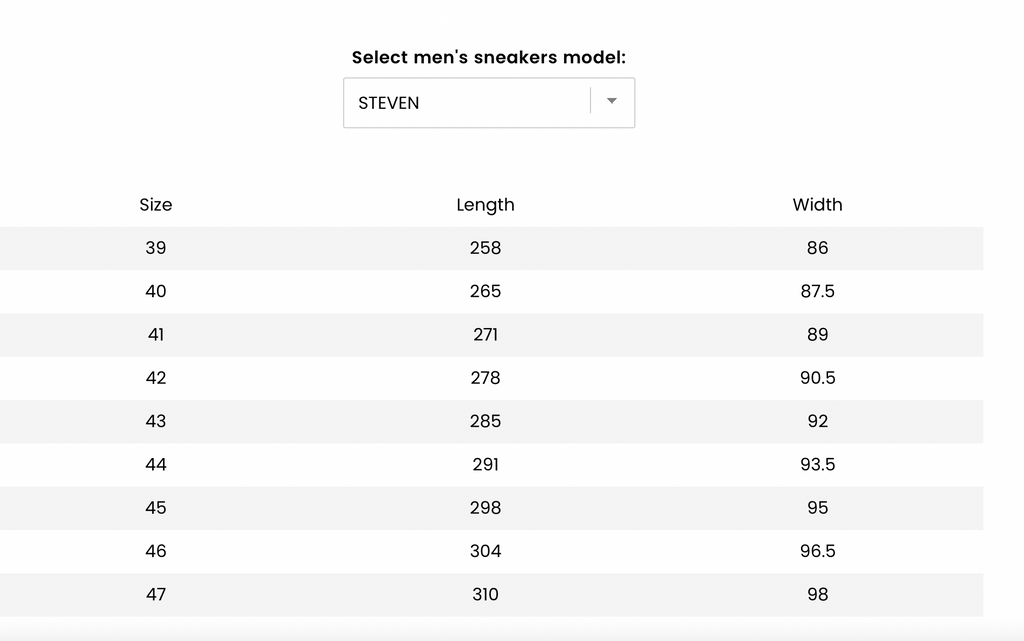1024x641 pixels.
Task: Click width value 87.5
Action: pyautogui.click(x=818, y=291)
